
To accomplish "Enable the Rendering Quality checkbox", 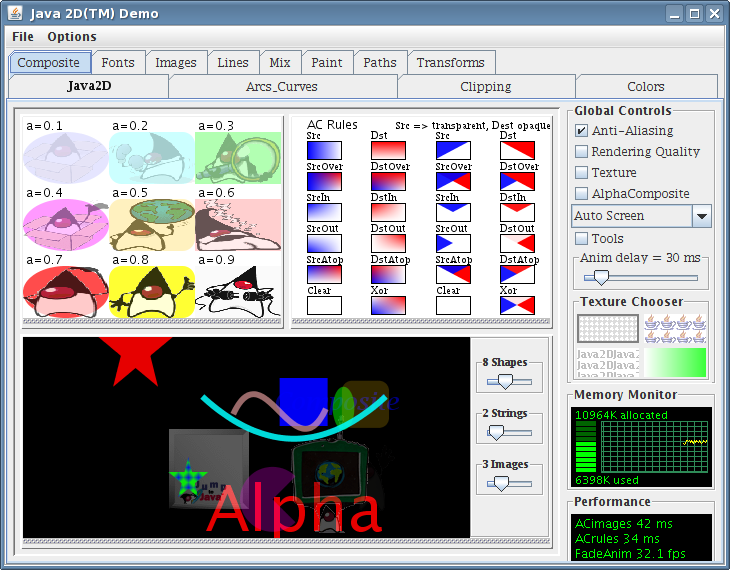I will (x=581, y=152).
